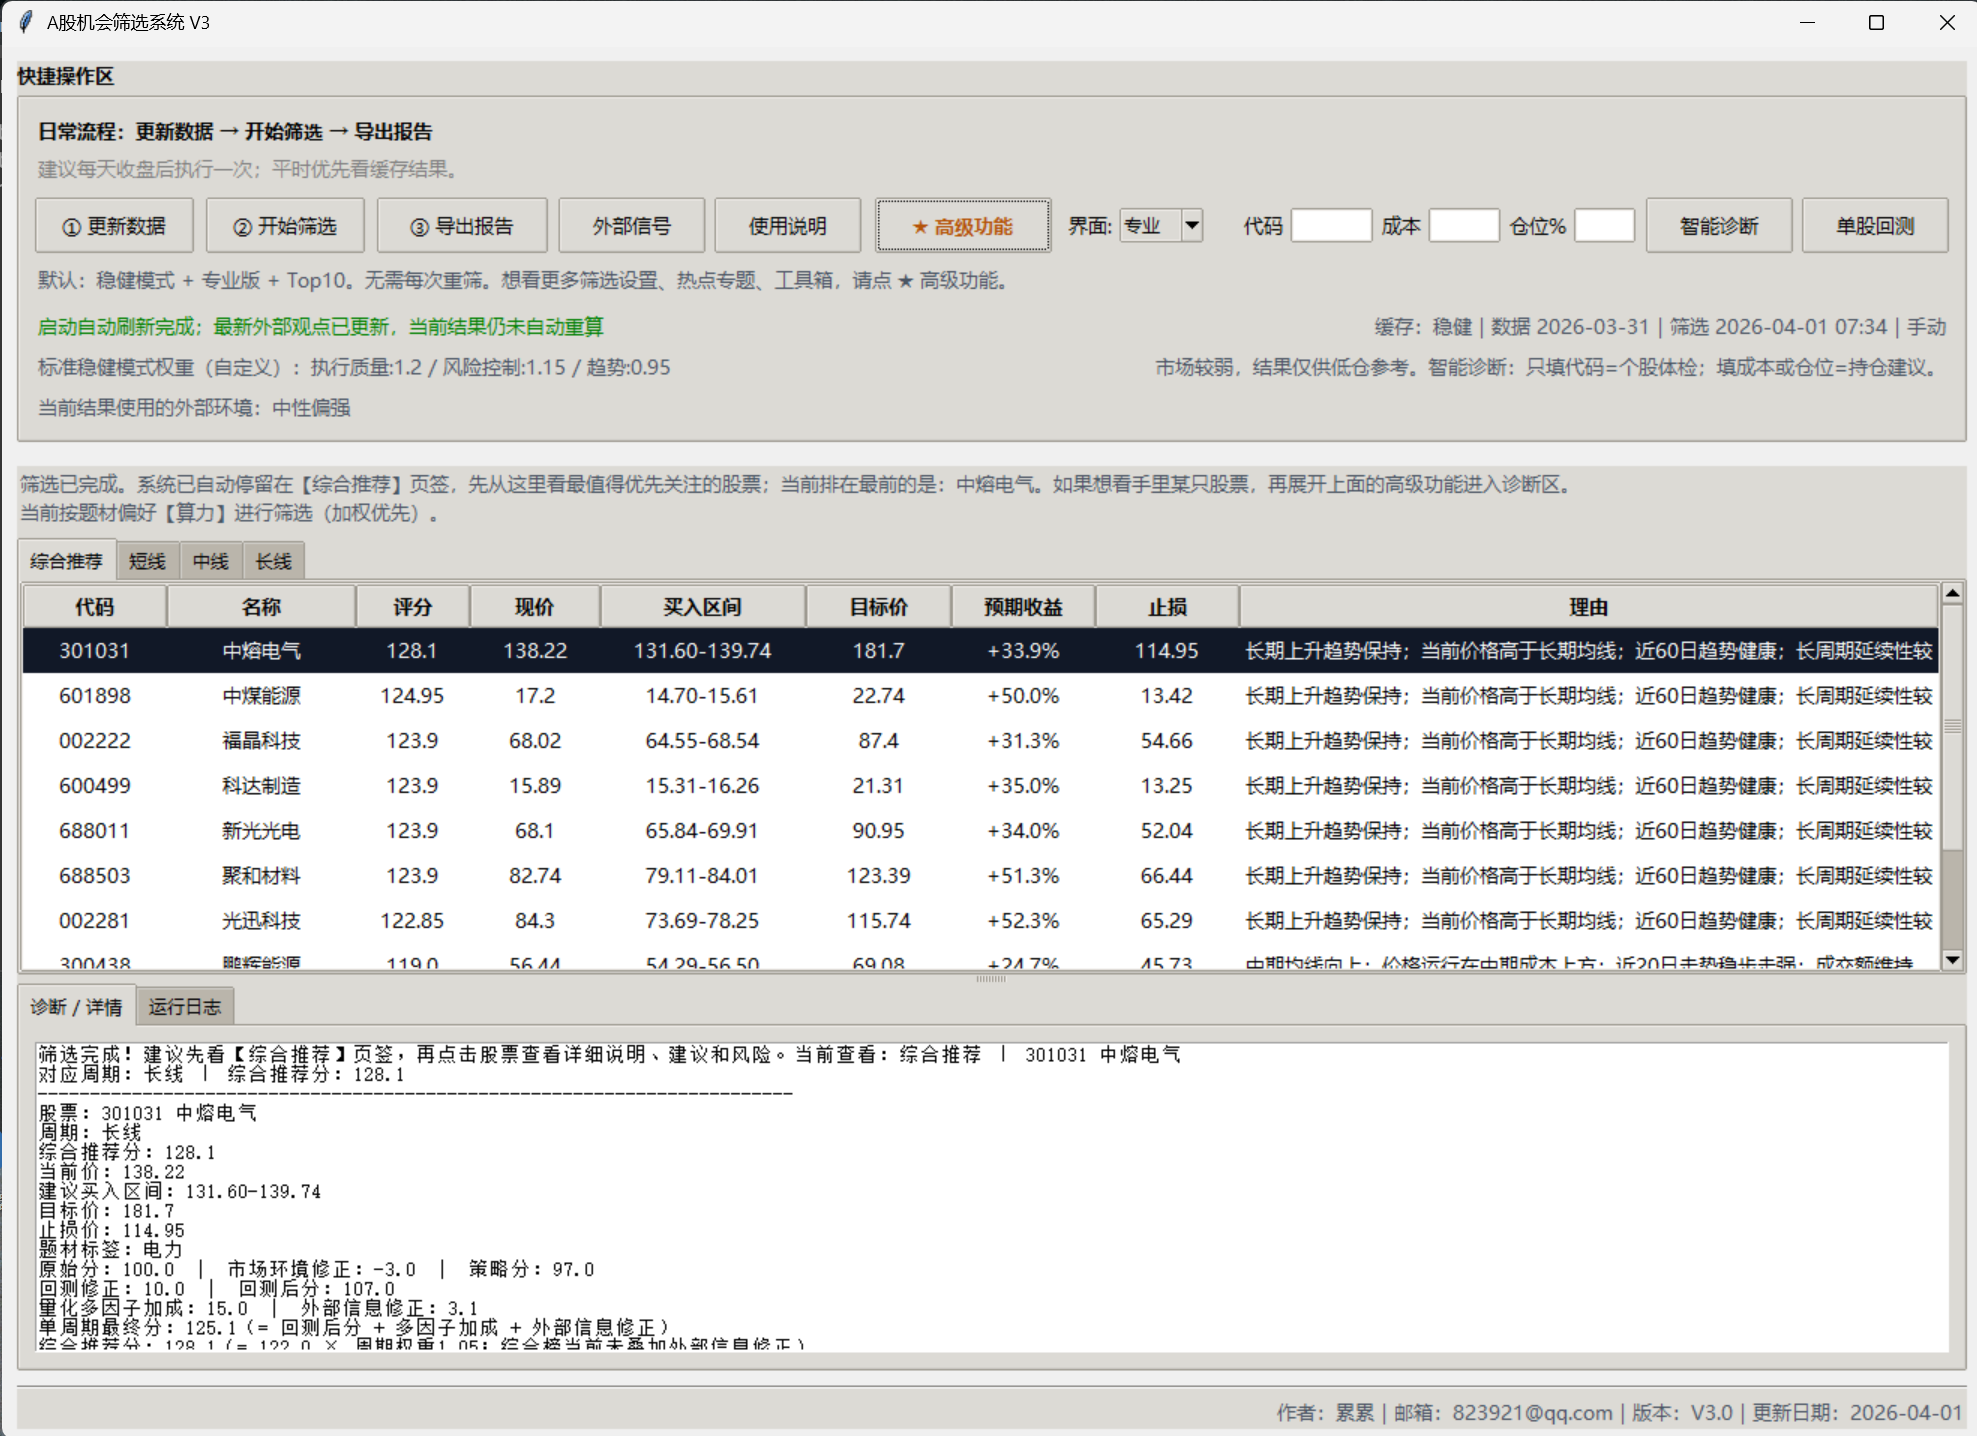
Task: Focus the 成本 input field
Action: 1463,226
